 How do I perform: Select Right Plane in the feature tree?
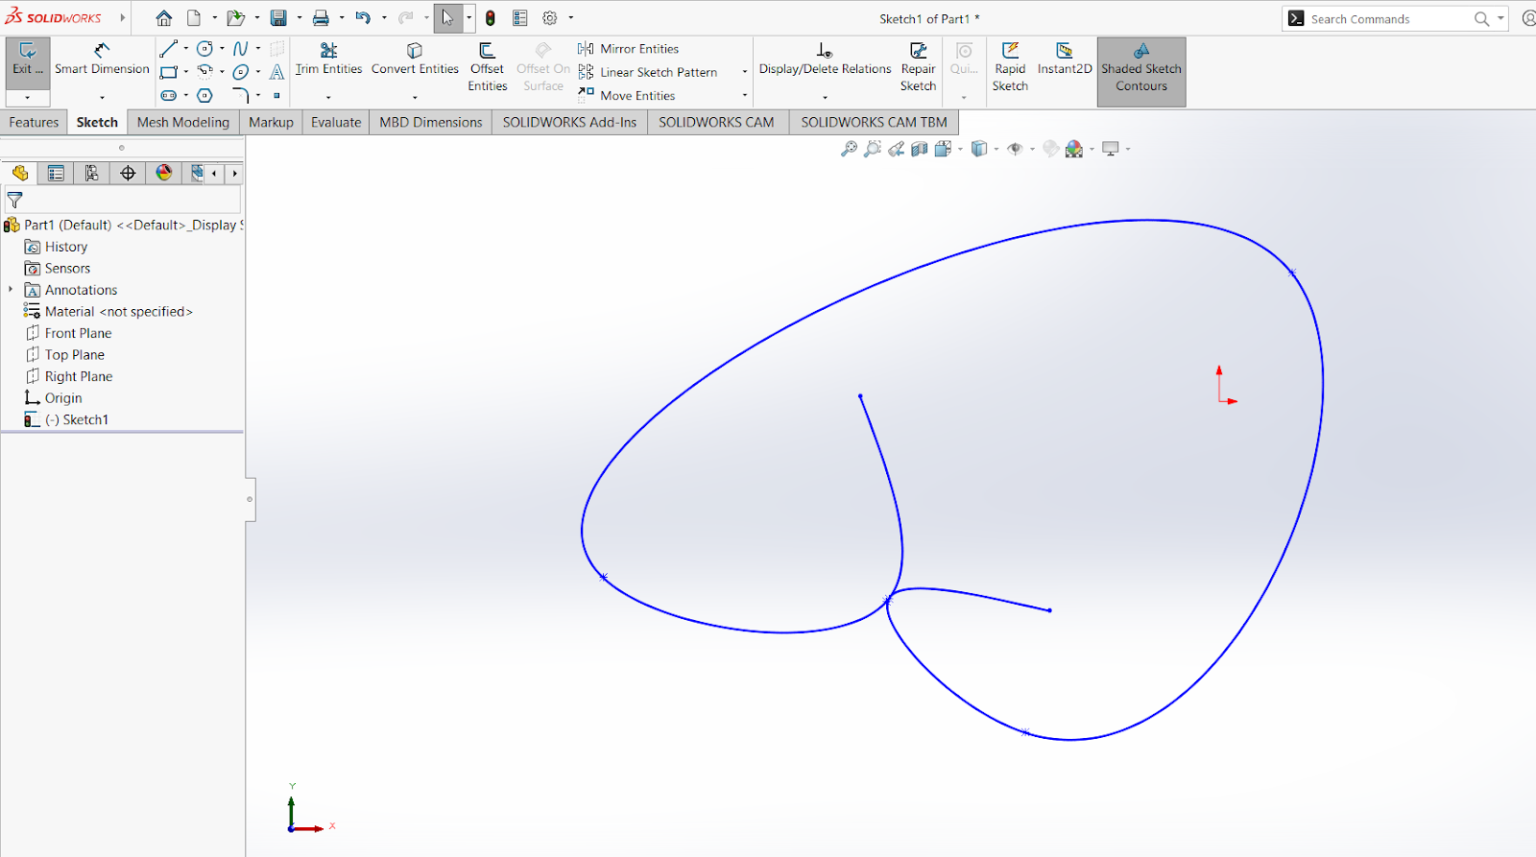[x=77, y=376]
